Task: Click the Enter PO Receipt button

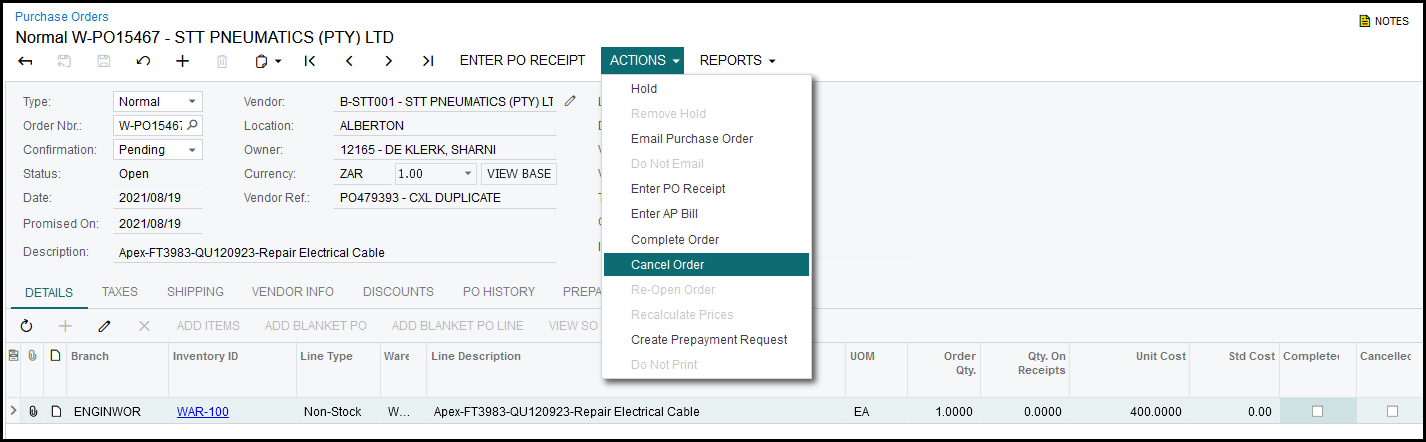Action: click(522, 61)
